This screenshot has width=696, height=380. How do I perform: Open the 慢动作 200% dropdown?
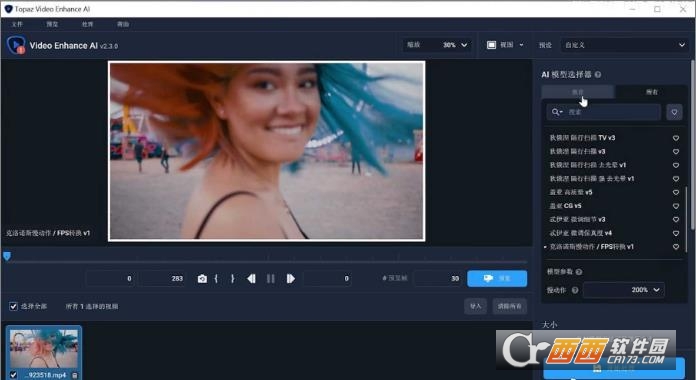pos(624,290)
